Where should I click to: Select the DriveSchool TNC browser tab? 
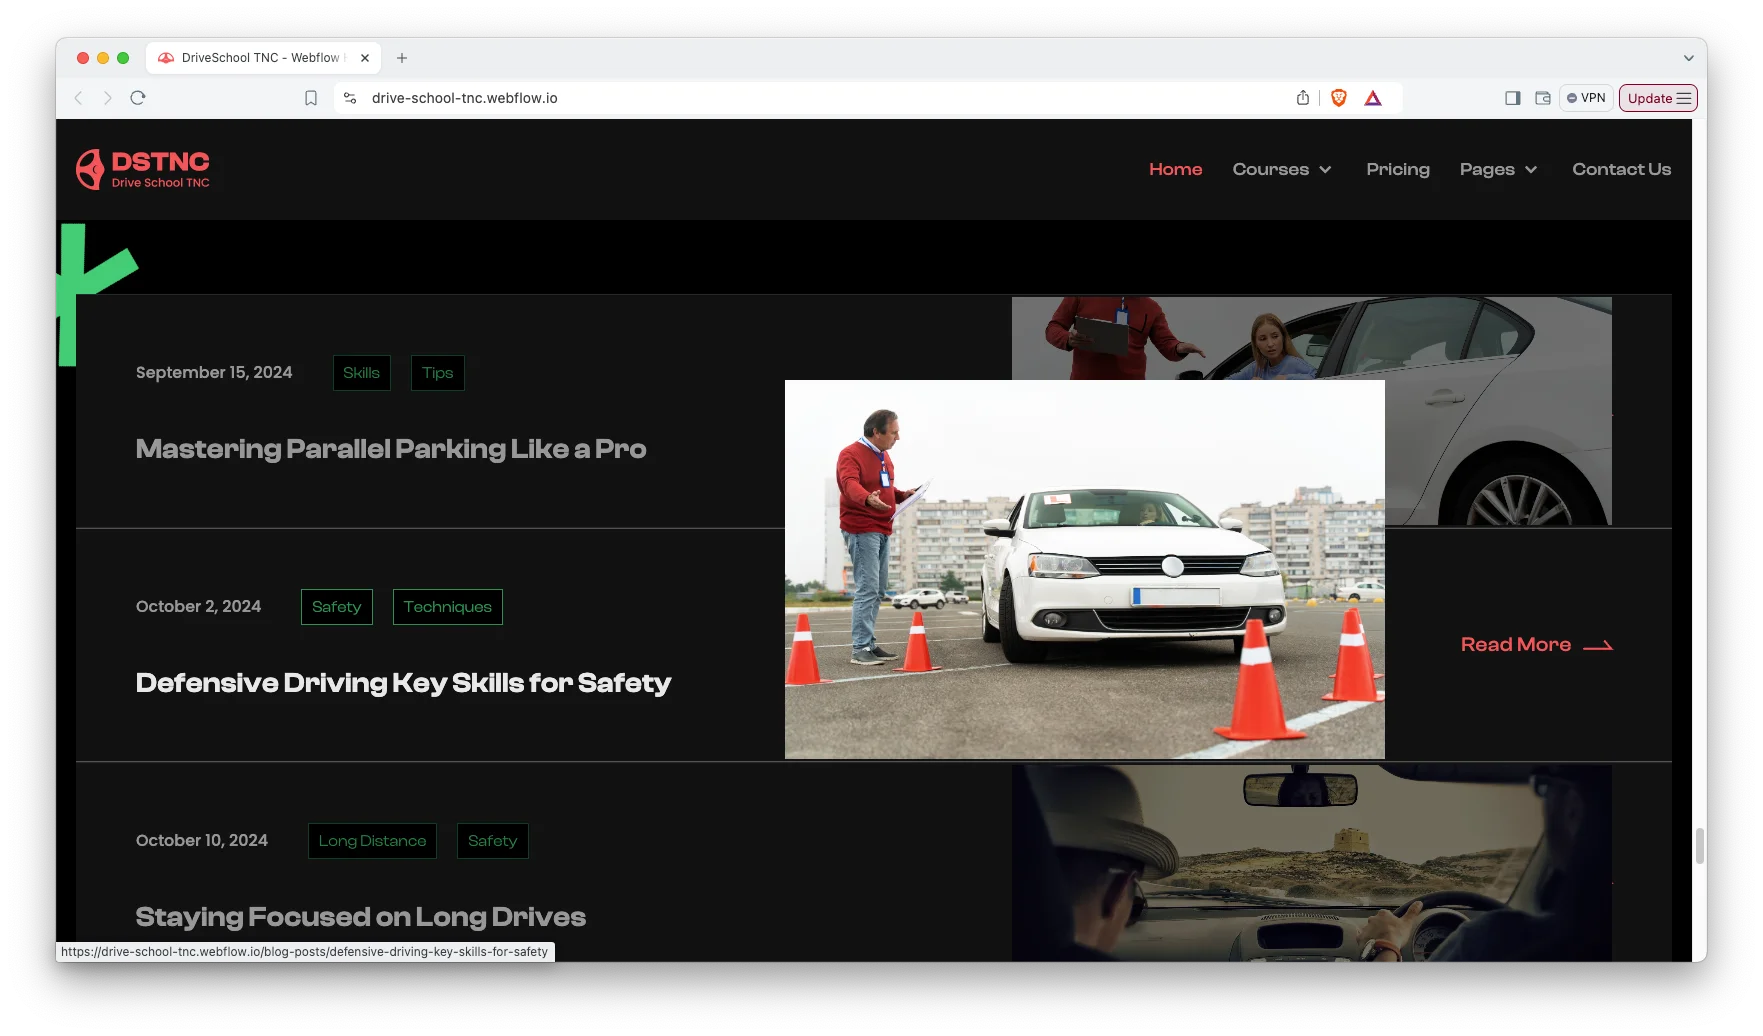click(260, 58)
